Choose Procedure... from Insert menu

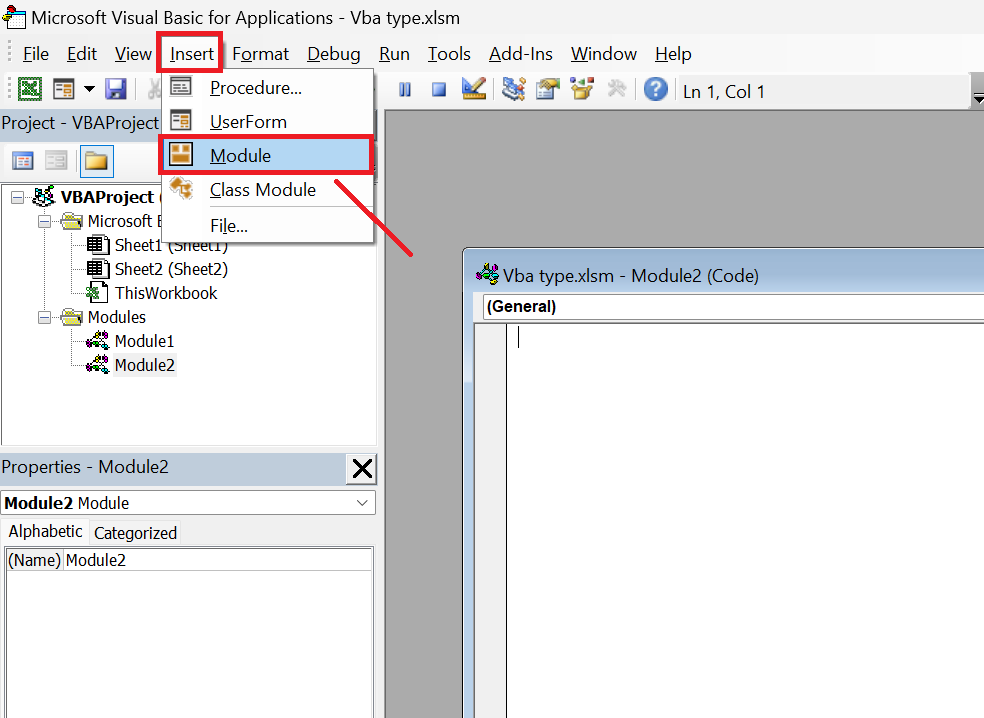click(x=267, y=88)
